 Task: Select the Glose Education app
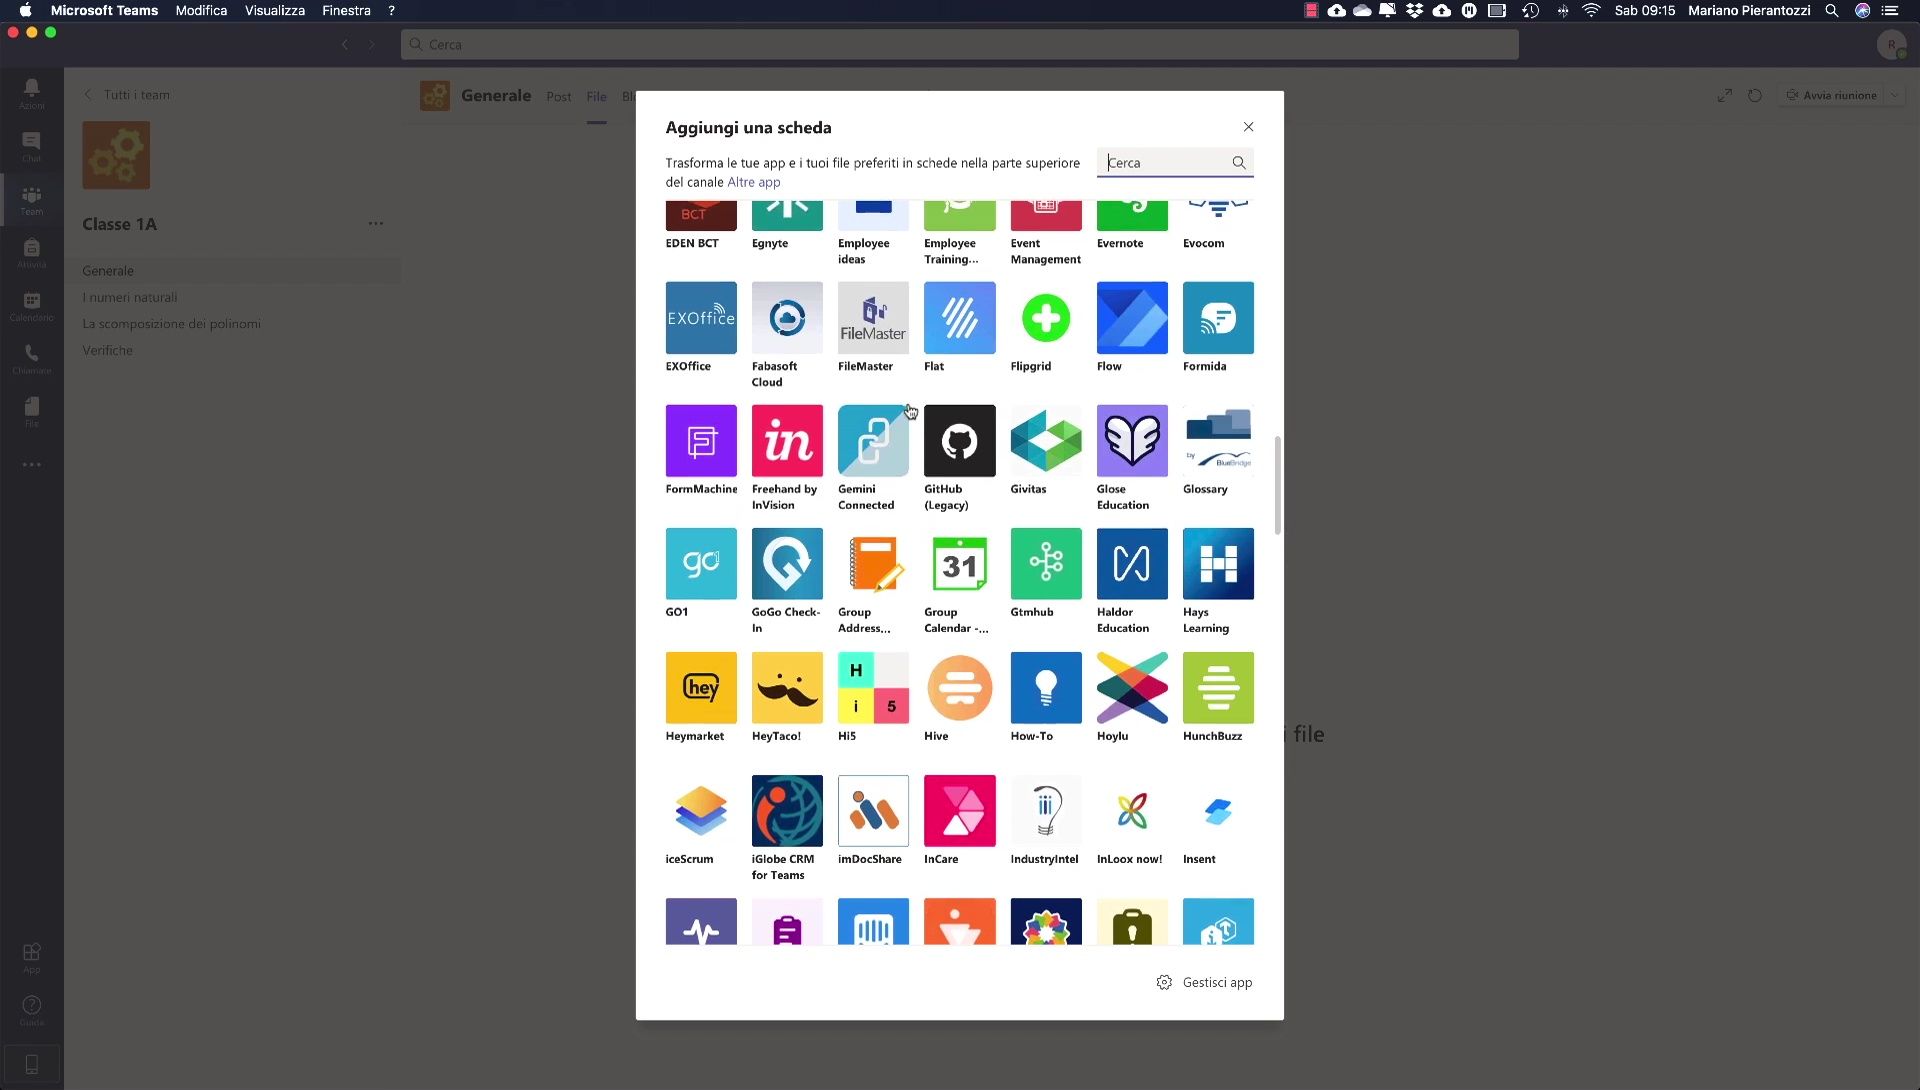1132,441
